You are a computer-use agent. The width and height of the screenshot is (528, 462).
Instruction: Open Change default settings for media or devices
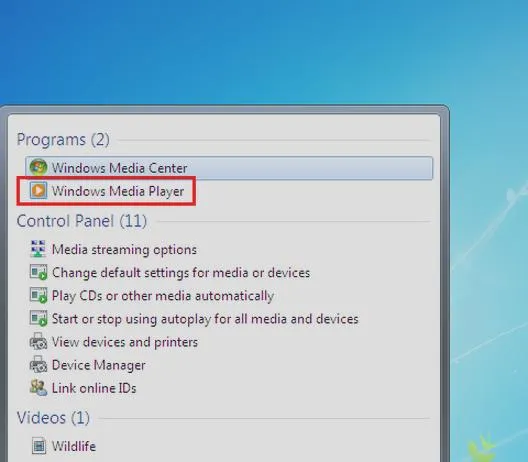(181, 273)
